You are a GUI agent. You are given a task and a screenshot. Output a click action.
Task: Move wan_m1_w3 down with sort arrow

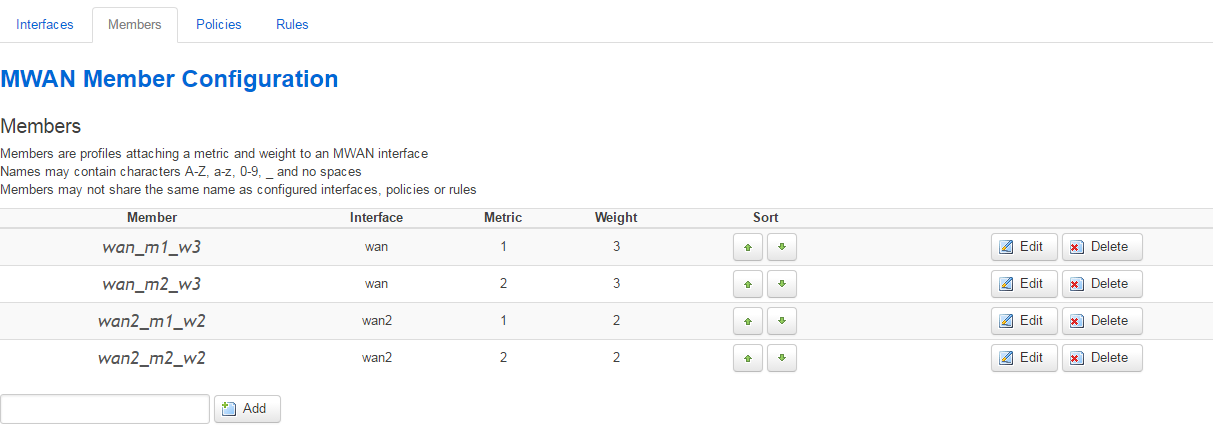pyautogui.click(x=782, y=247)
